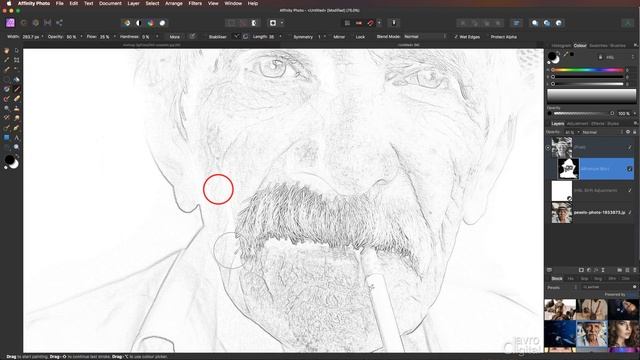Select the blue Rectangle shape tool
The width and height of the screenshot is (640, 360).
7,138
